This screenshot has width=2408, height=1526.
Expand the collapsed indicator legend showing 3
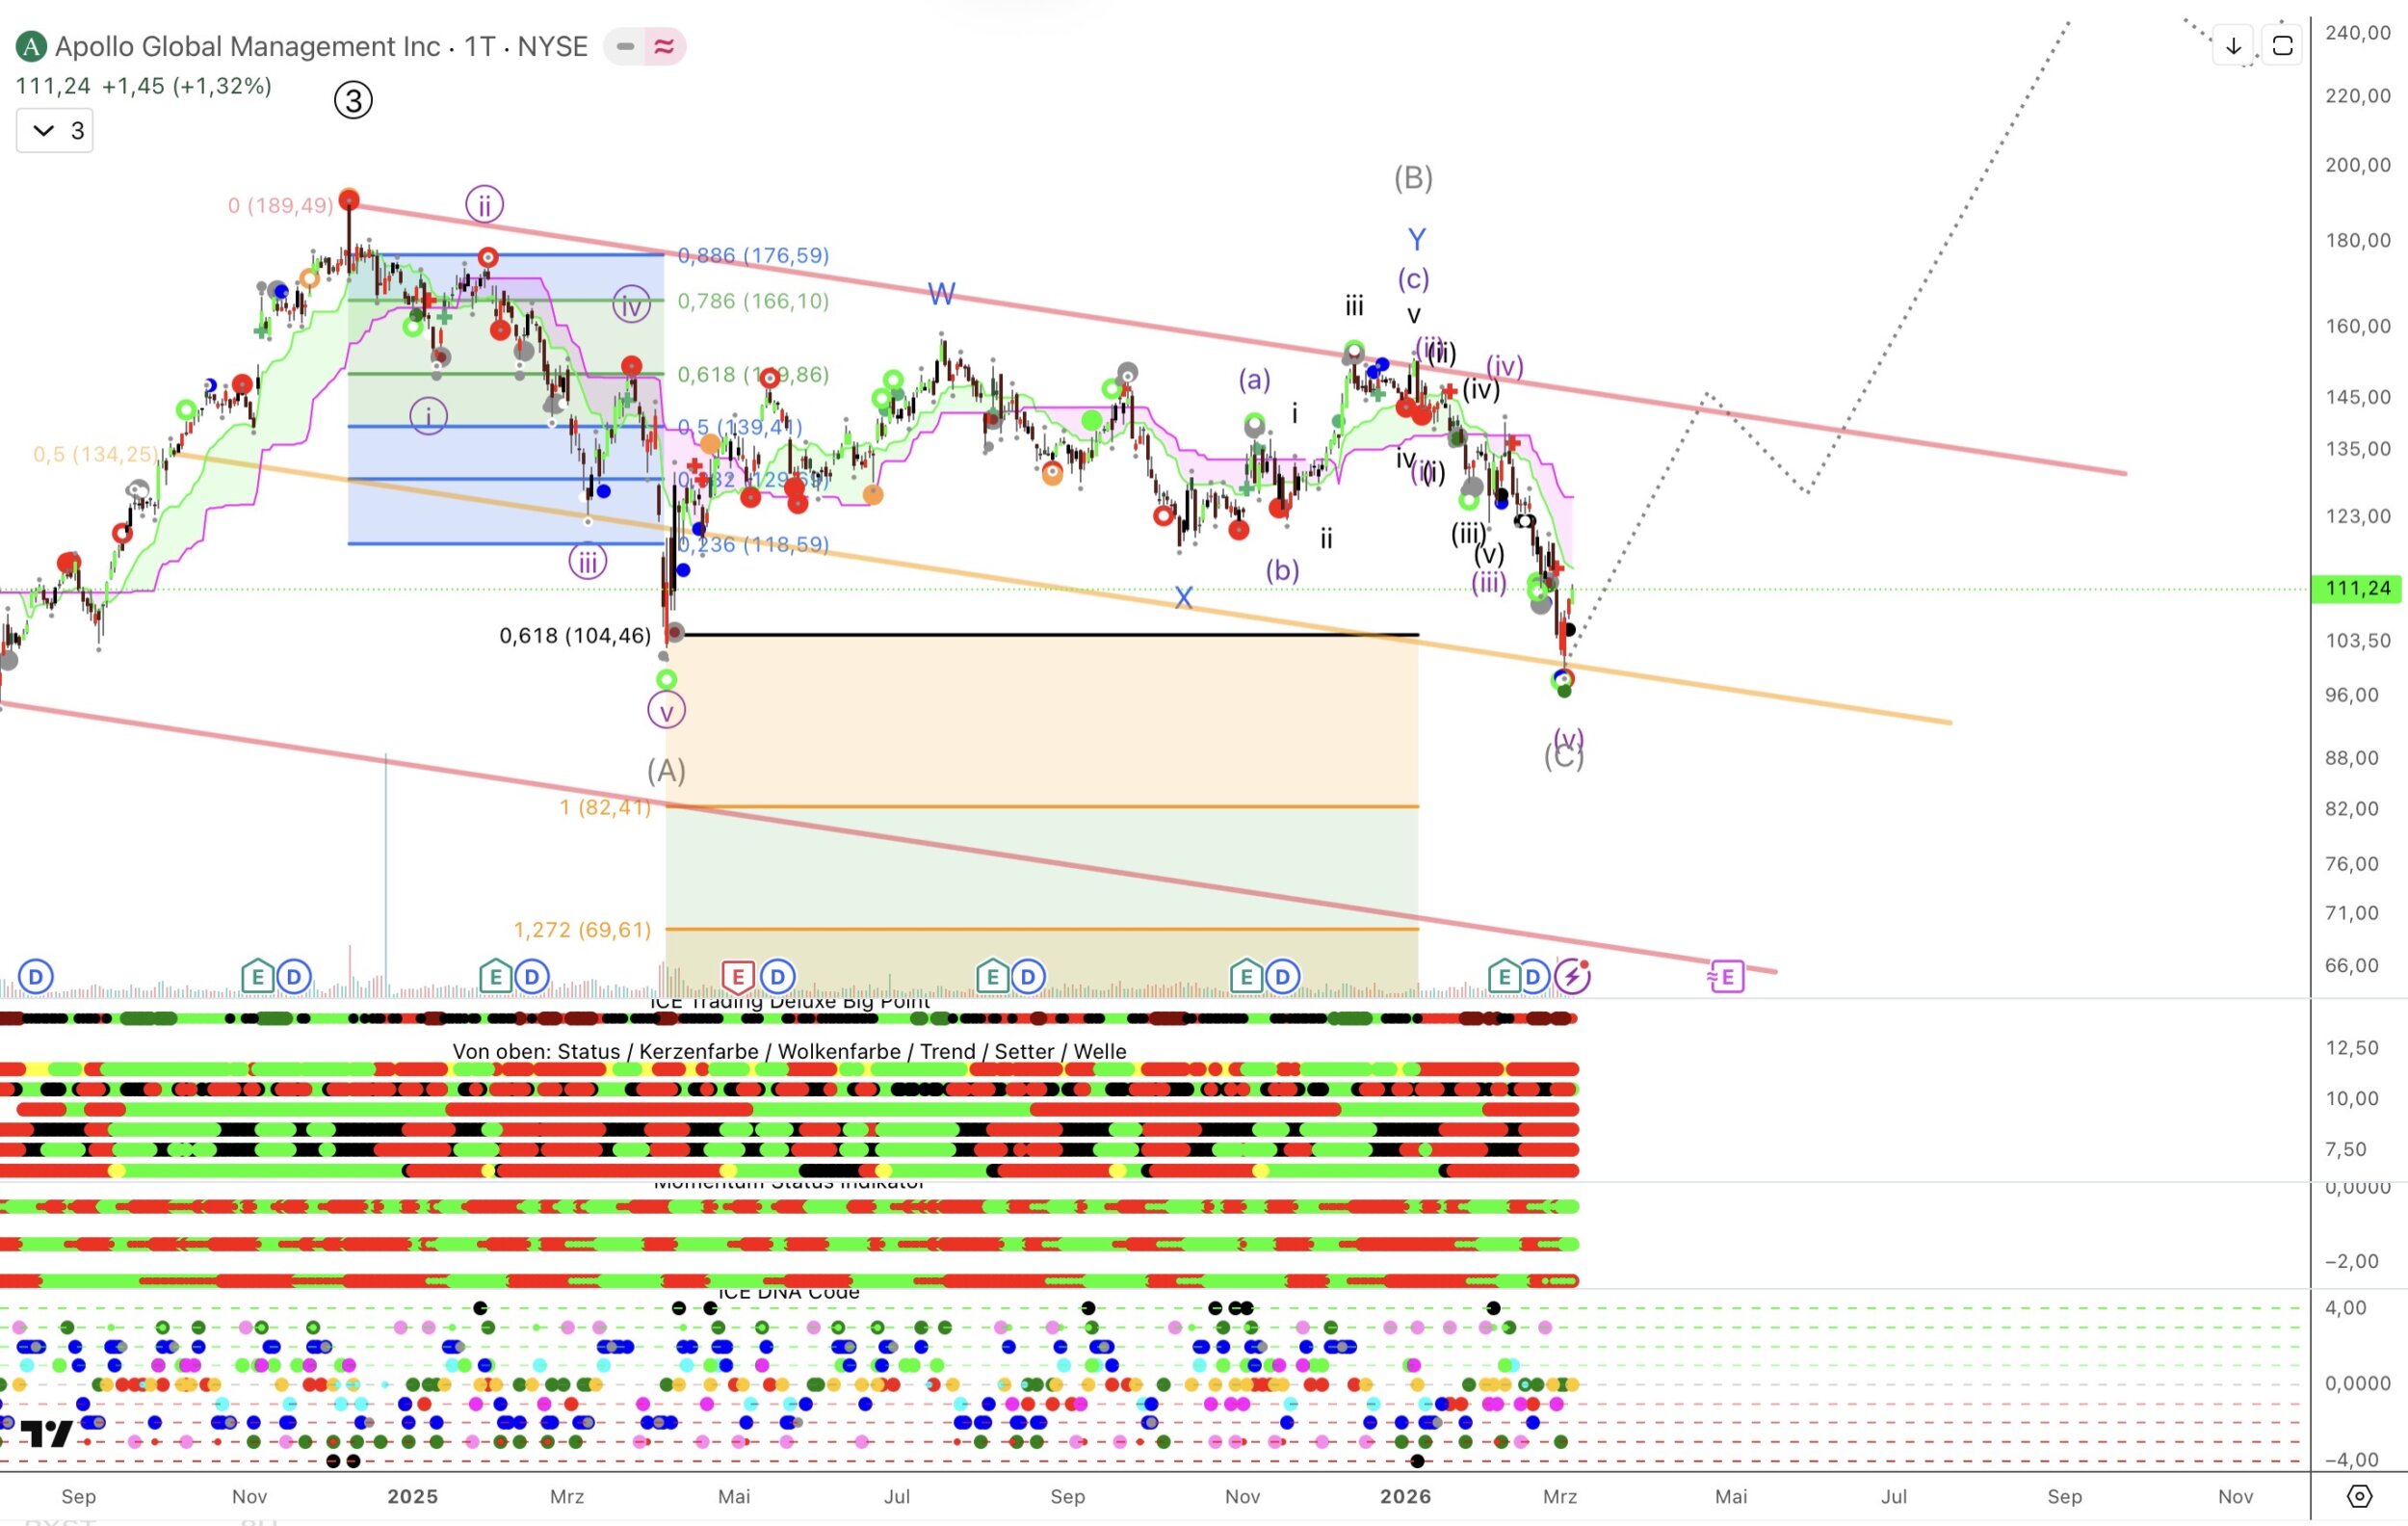pyautogui.click(x=55, y=130)
